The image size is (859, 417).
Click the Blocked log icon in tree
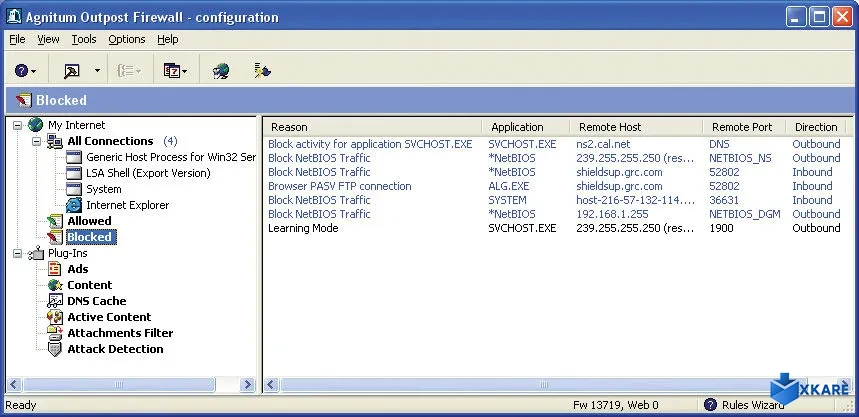(x=55, y=237)
